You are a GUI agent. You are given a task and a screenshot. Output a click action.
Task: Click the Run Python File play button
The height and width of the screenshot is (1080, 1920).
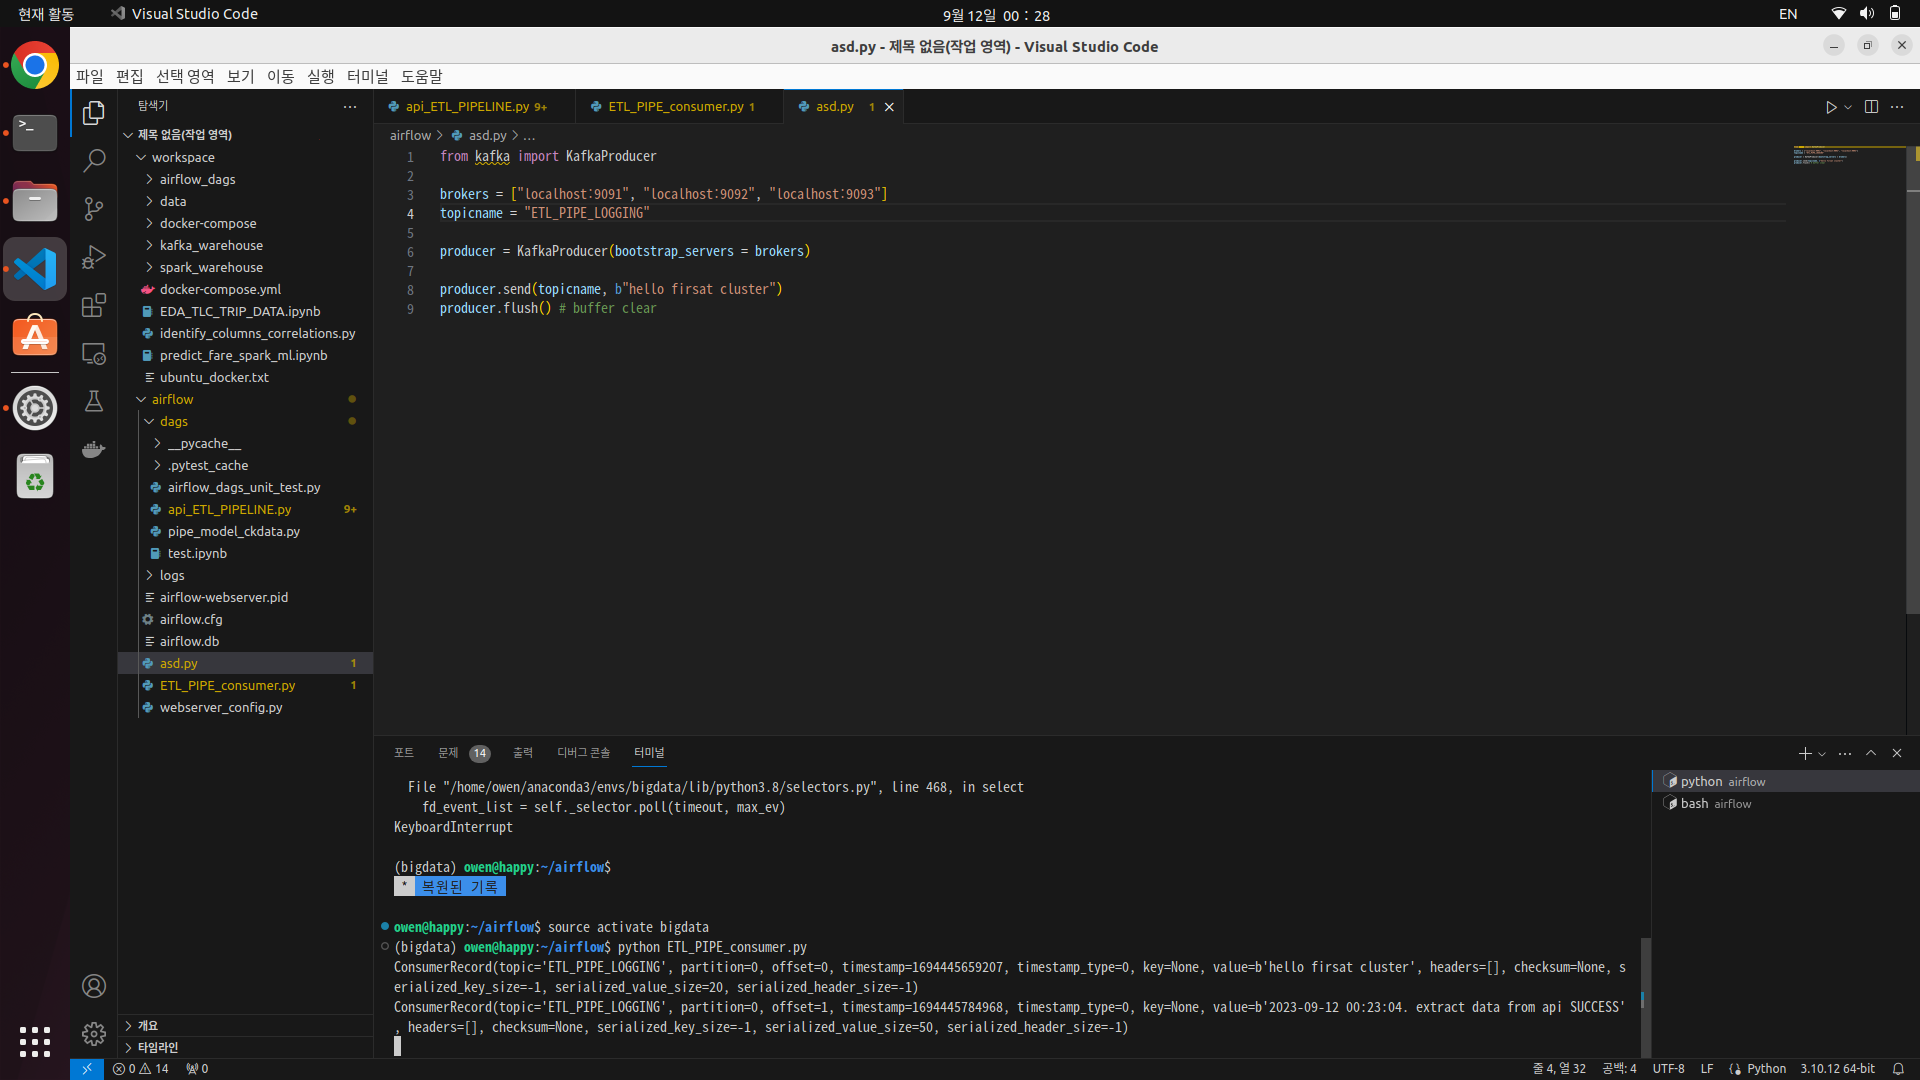coord(1830,107)
